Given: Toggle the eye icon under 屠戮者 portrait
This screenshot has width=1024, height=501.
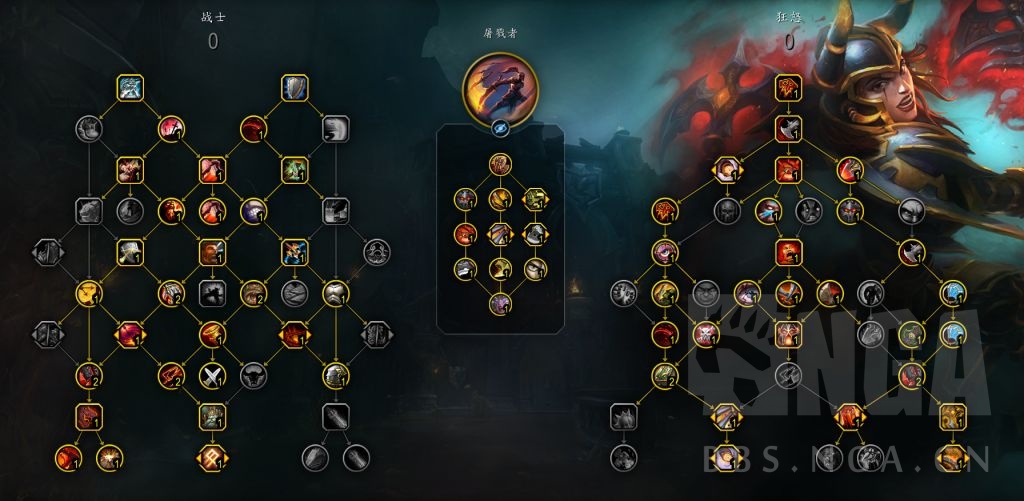Looking at the screenshot, I should point(500,129).
